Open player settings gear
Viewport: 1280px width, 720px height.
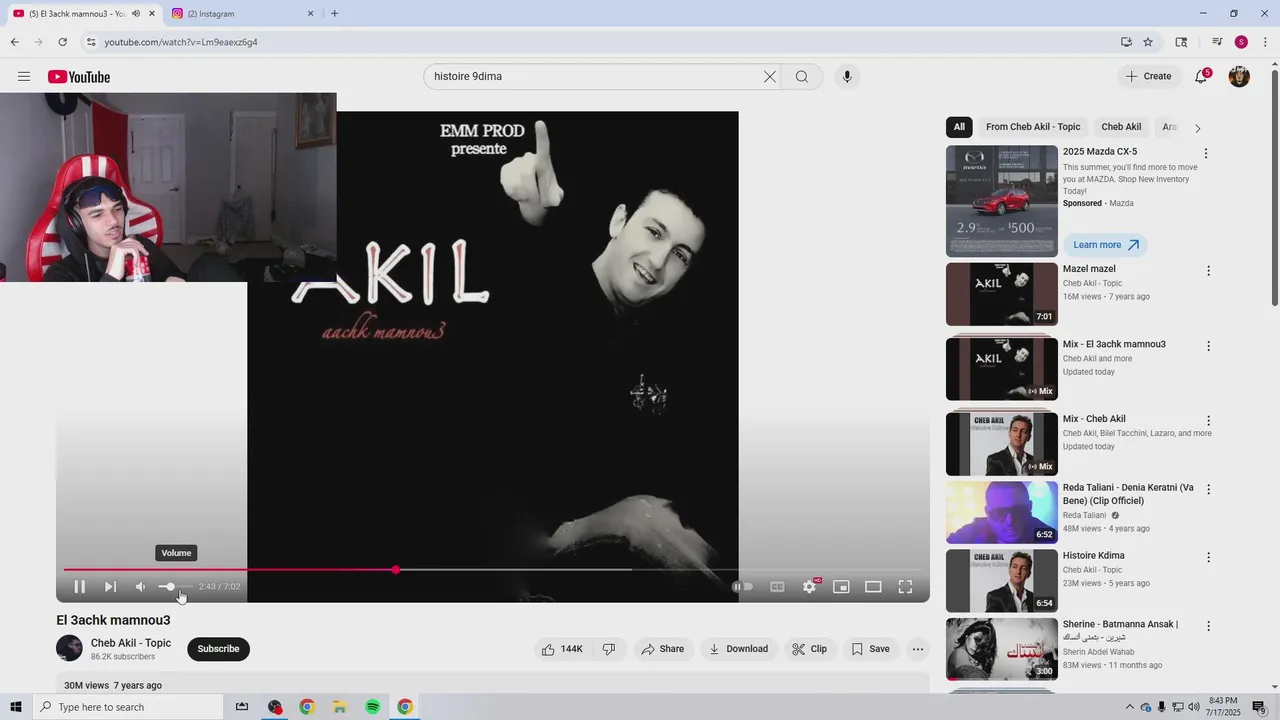click(x=810, y=587)
